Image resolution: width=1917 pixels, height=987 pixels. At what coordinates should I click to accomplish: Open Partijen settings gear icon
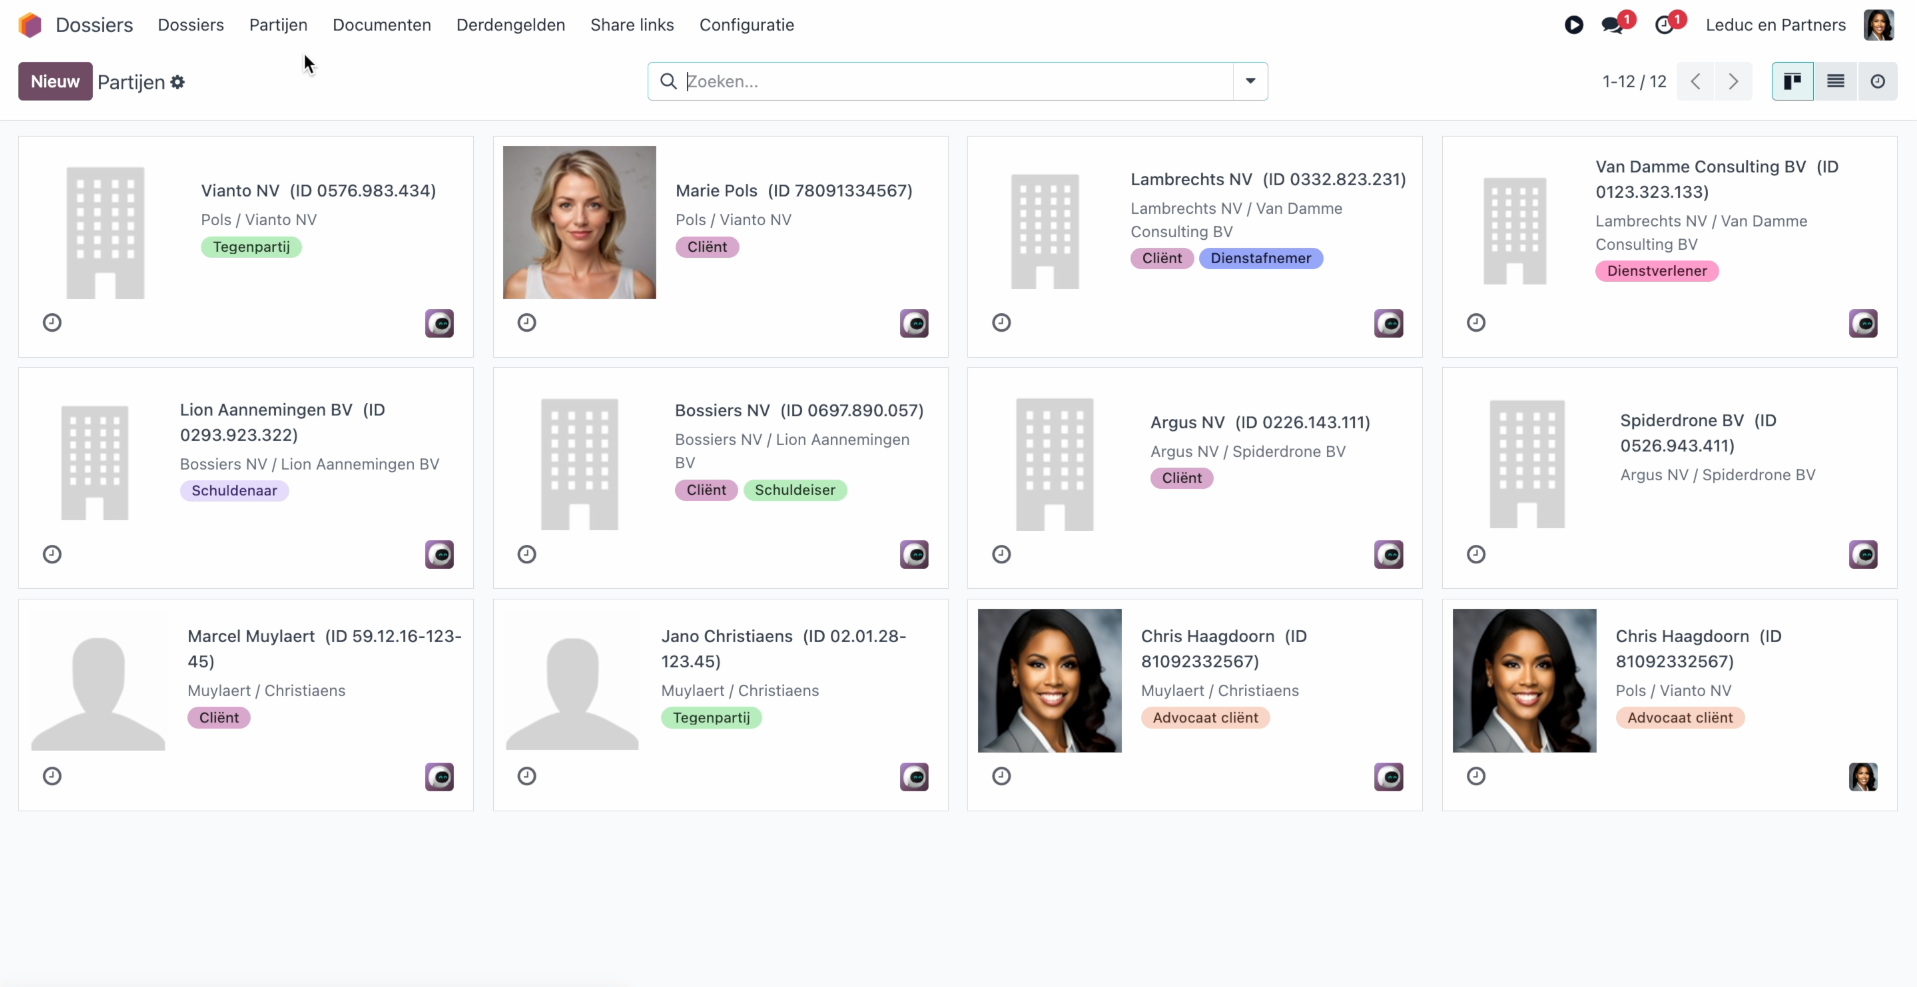178,82
